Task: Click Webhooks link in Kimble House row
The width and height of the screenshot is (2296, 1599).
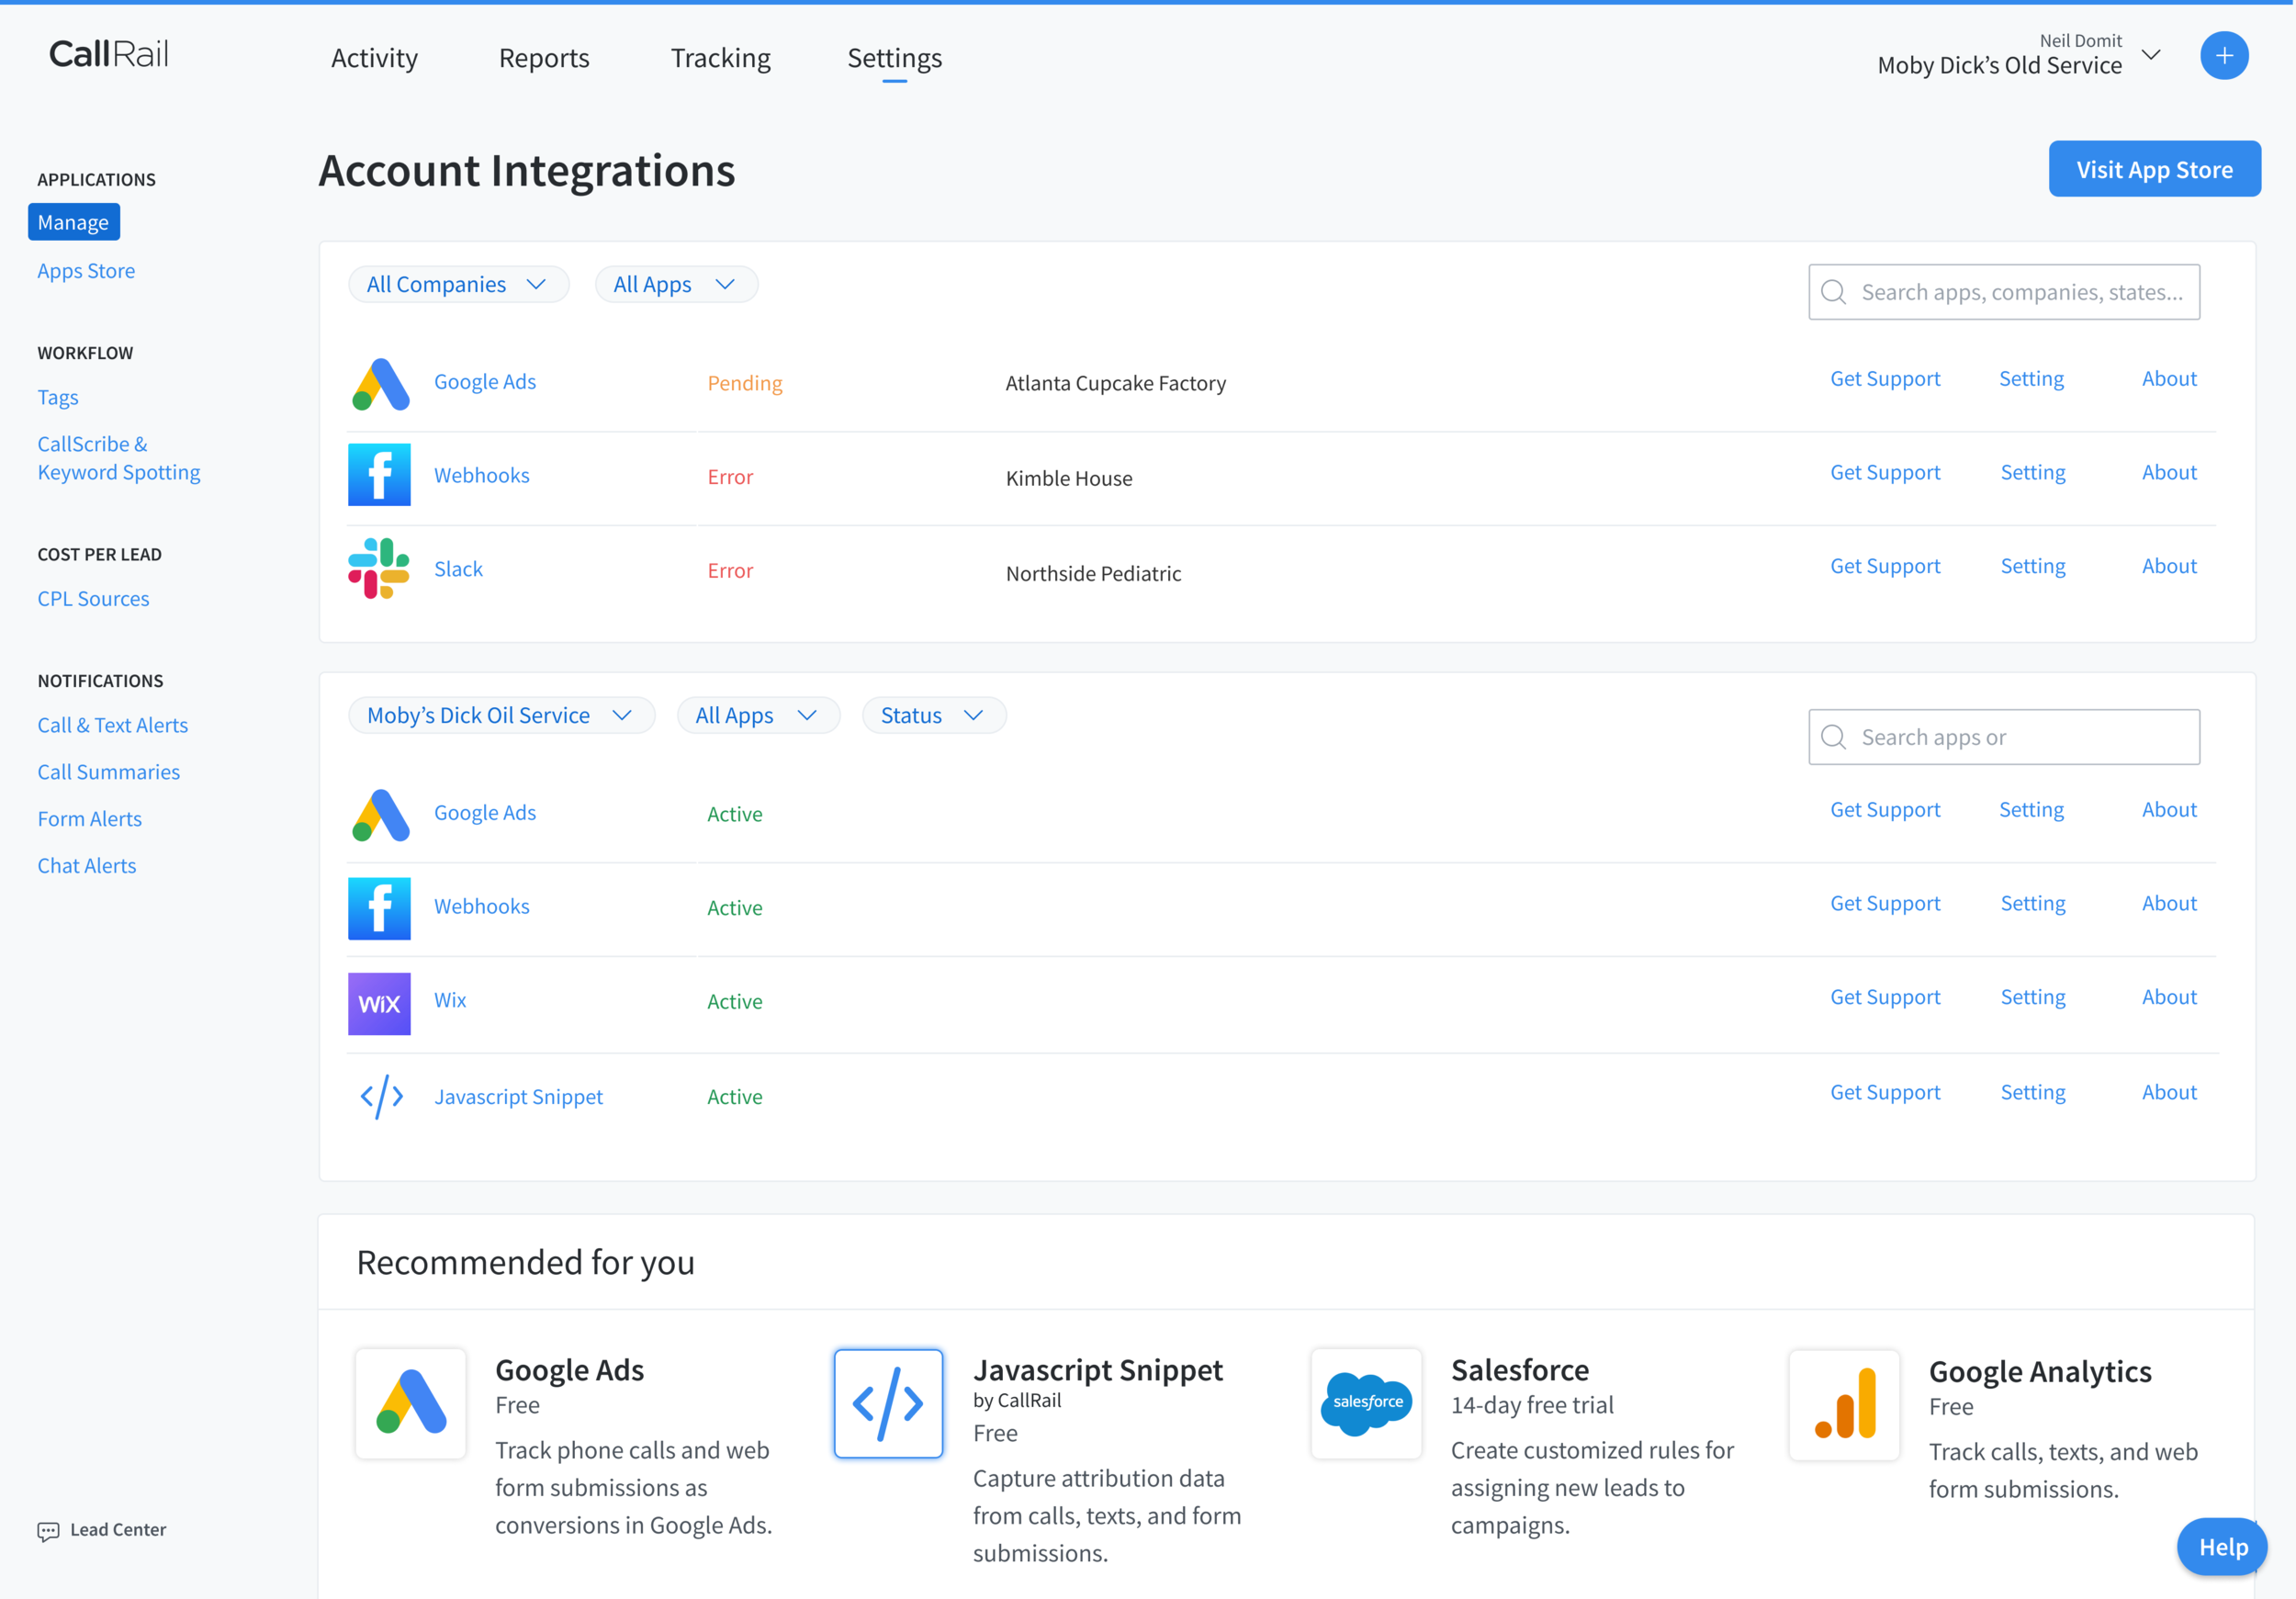Action: [481, 475]
